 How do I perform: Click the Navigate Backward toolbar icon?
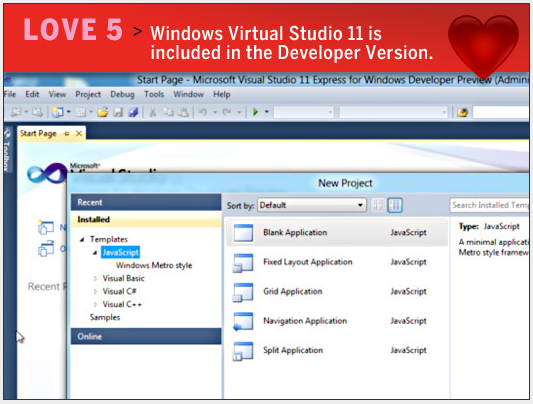pyautogui.click(x=16, y=112)
